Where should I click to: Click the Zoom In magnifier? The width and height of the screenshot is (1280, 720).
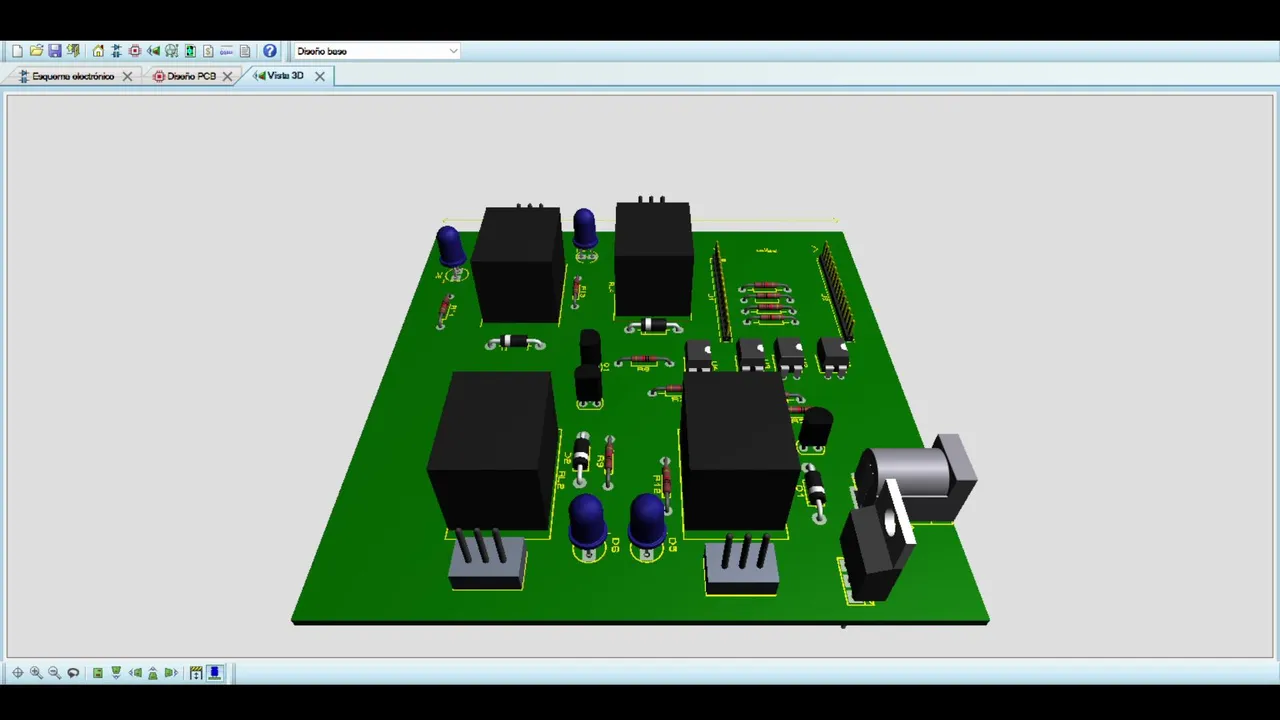pyautogui.click(x=36, y=673)
